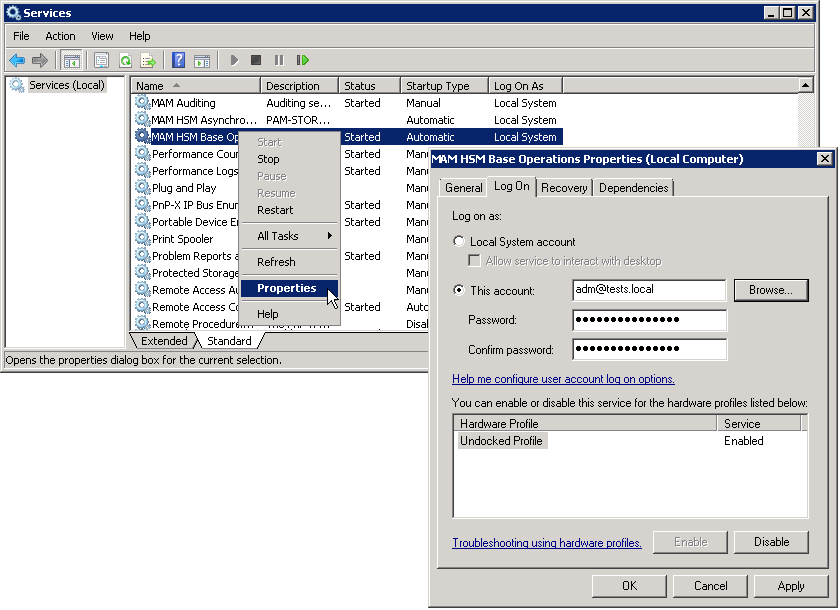Click the Restart Service toolbar icon
840x610 pixels.
(x=302, y=61)
